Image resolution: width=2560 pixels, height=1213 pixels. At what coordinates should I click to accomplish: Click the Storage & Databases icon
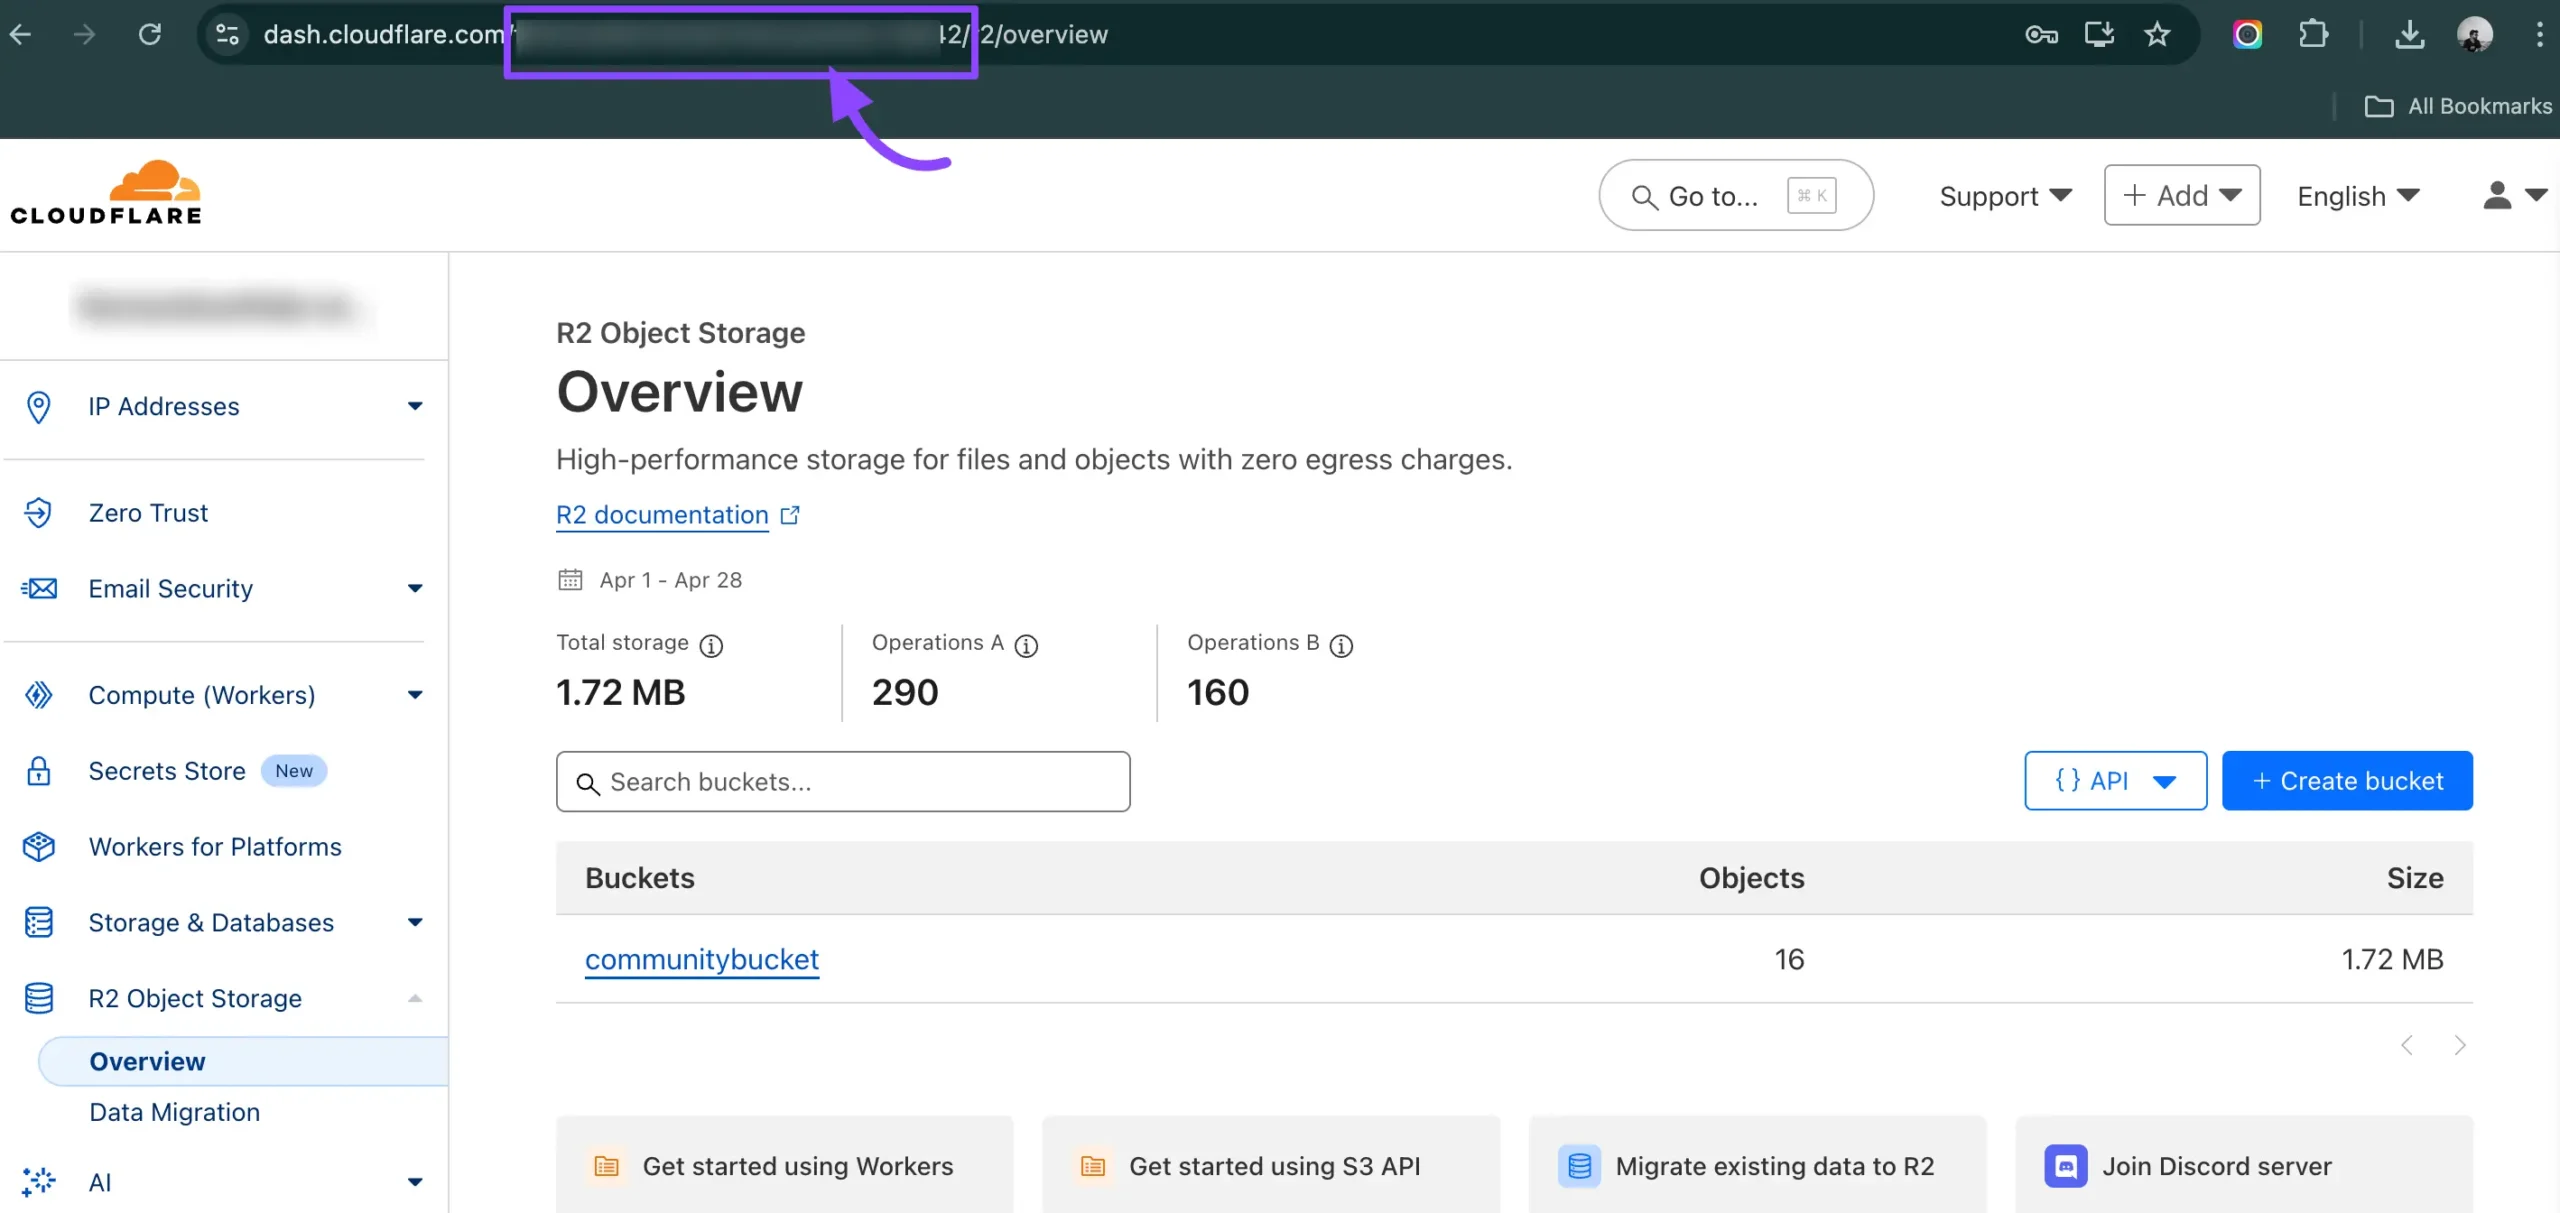38,922
